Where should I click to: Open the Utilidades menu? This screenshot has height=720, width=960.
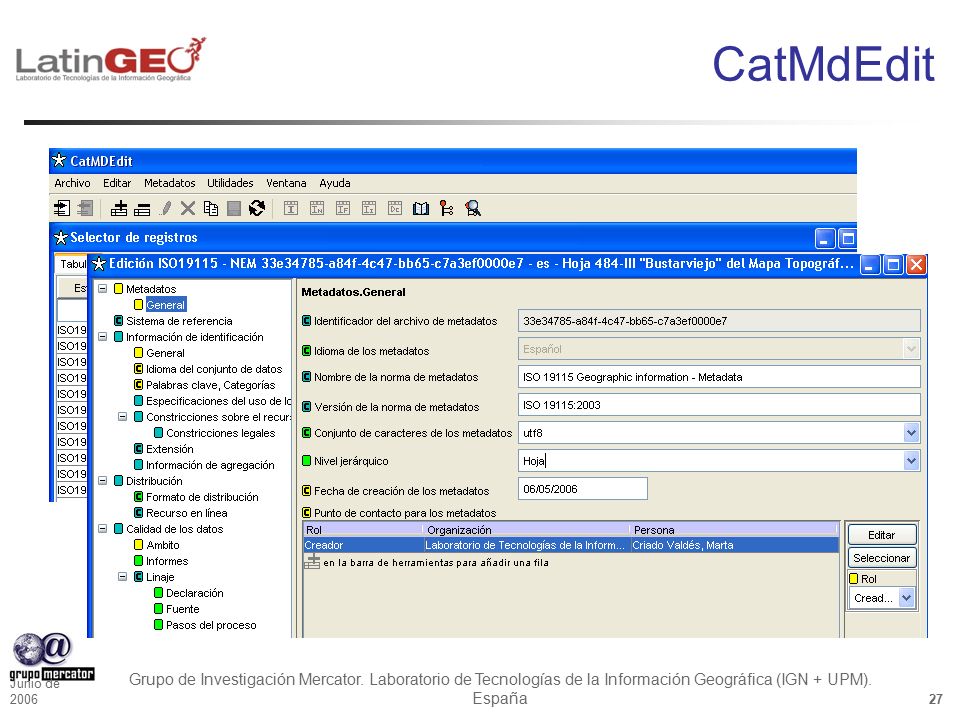click(230, 183)
